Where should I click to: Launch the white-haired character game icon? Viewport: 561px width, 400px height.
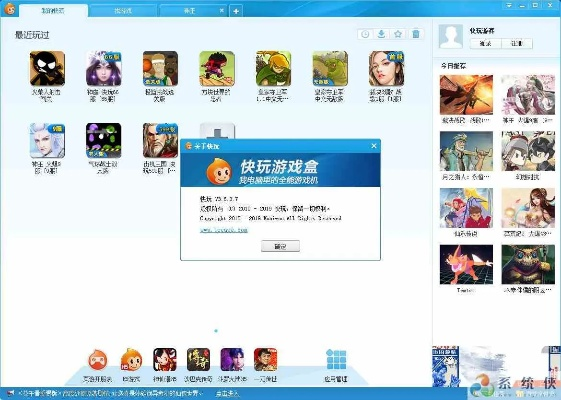tap(47, 141)
